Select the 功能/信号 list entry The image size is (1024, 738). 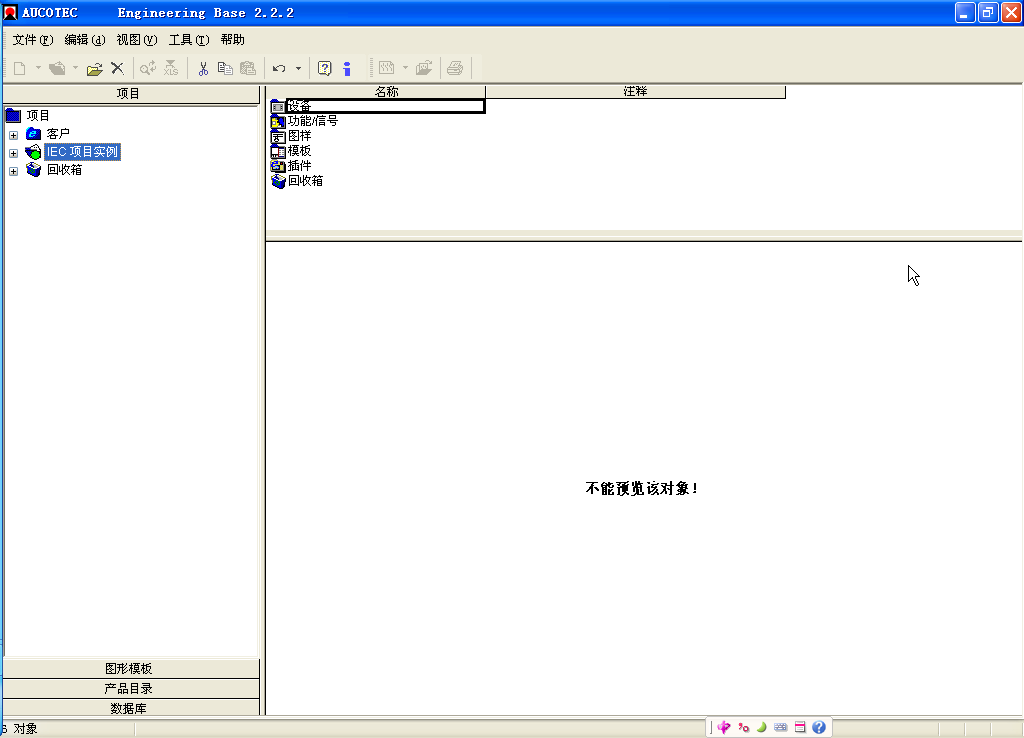[x=313, y=121]
